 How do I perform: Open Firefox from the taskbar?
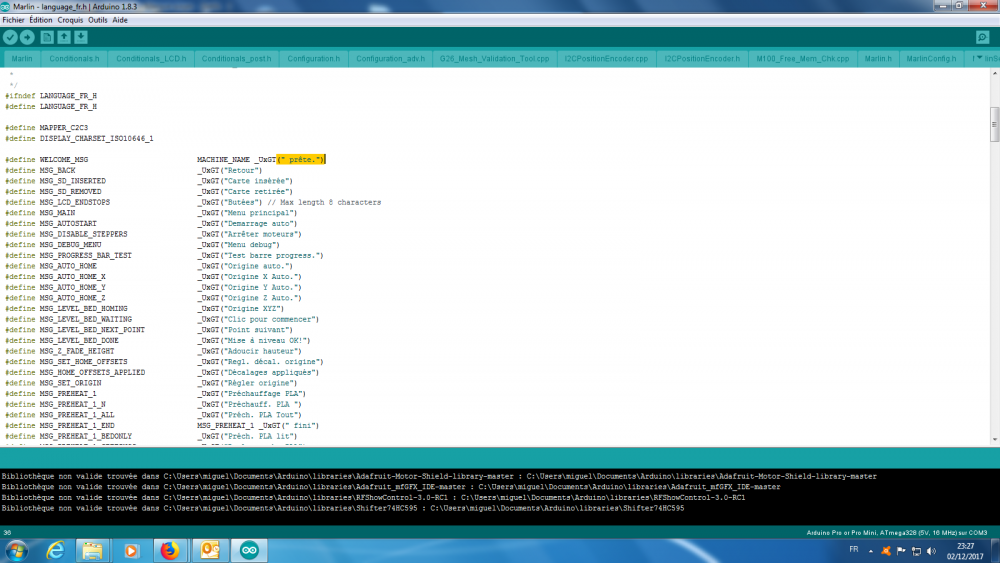click(170, 550)
